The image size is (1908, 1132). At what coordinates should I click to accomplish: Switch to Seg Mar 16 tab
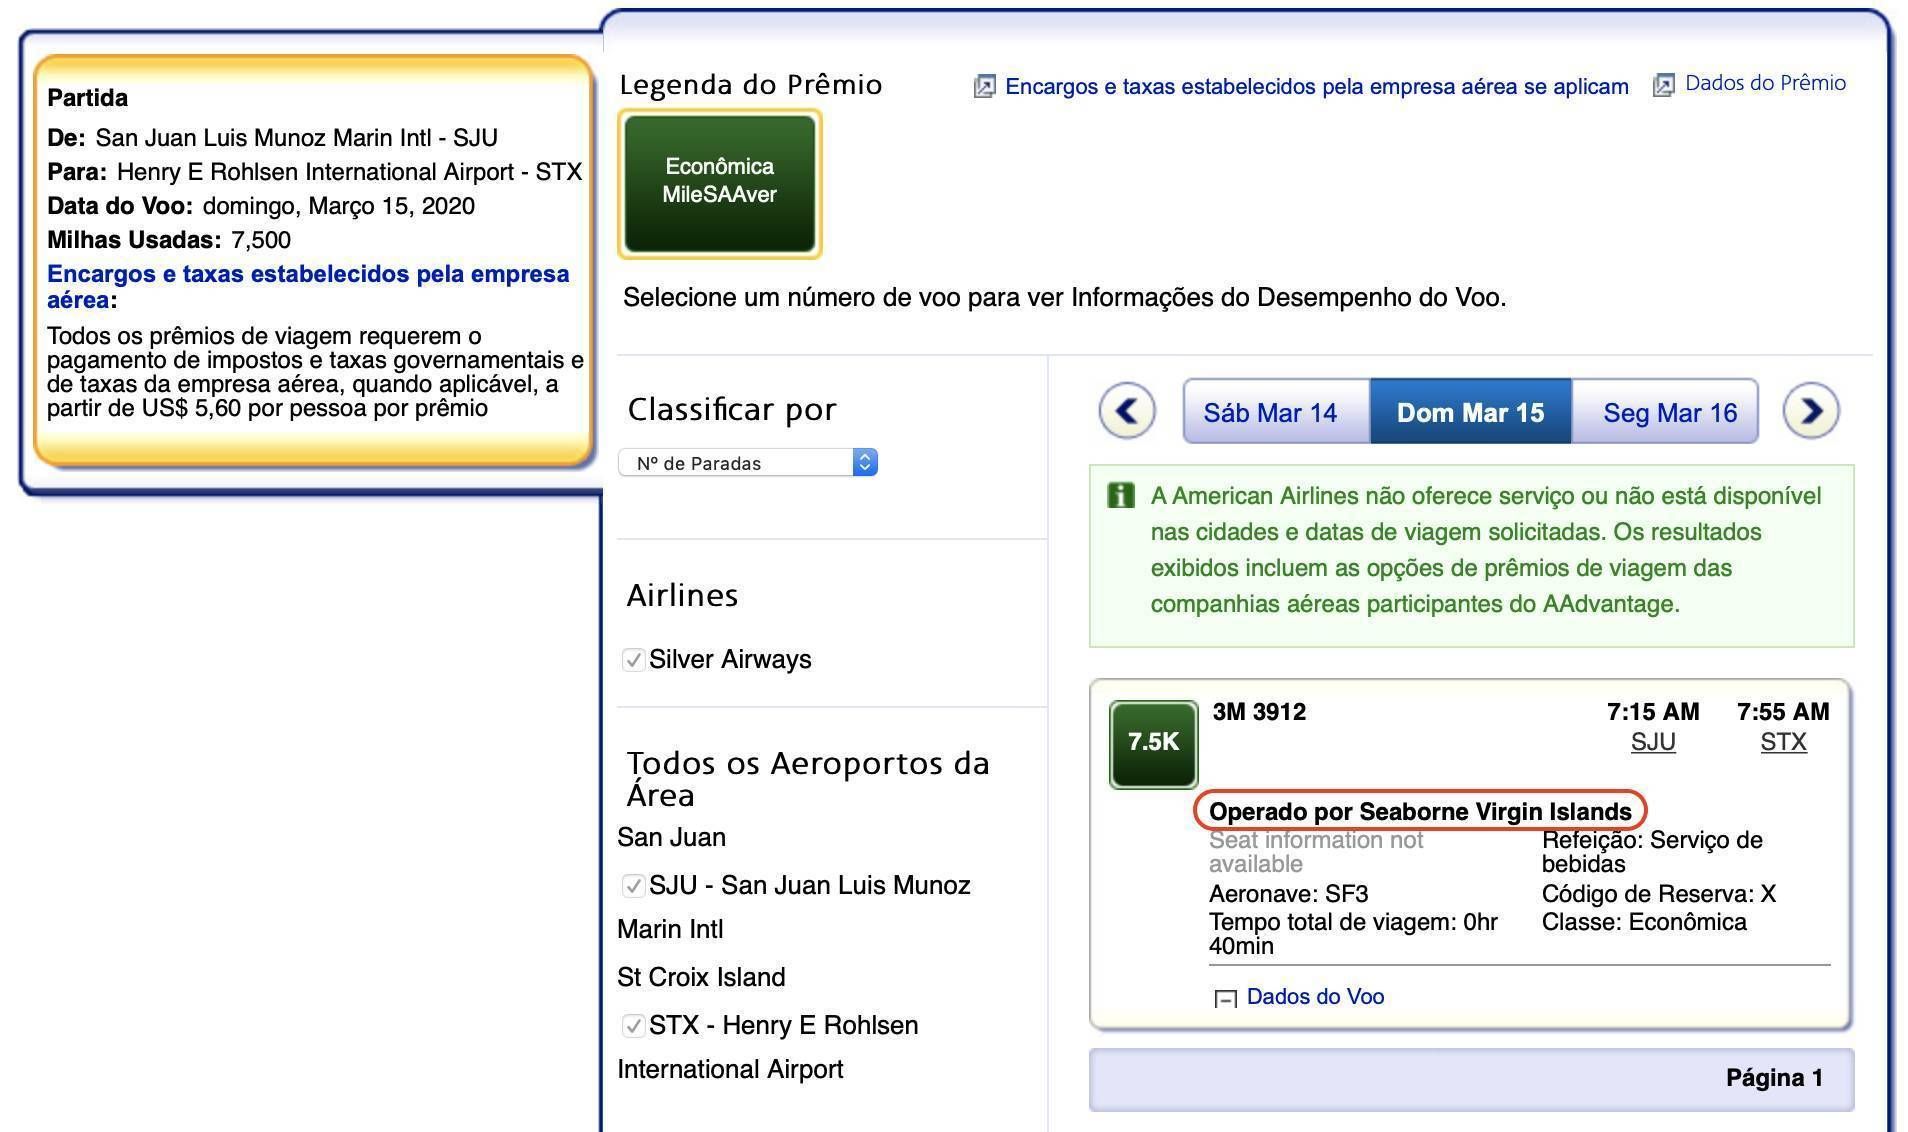click(x=1666, y=412)
